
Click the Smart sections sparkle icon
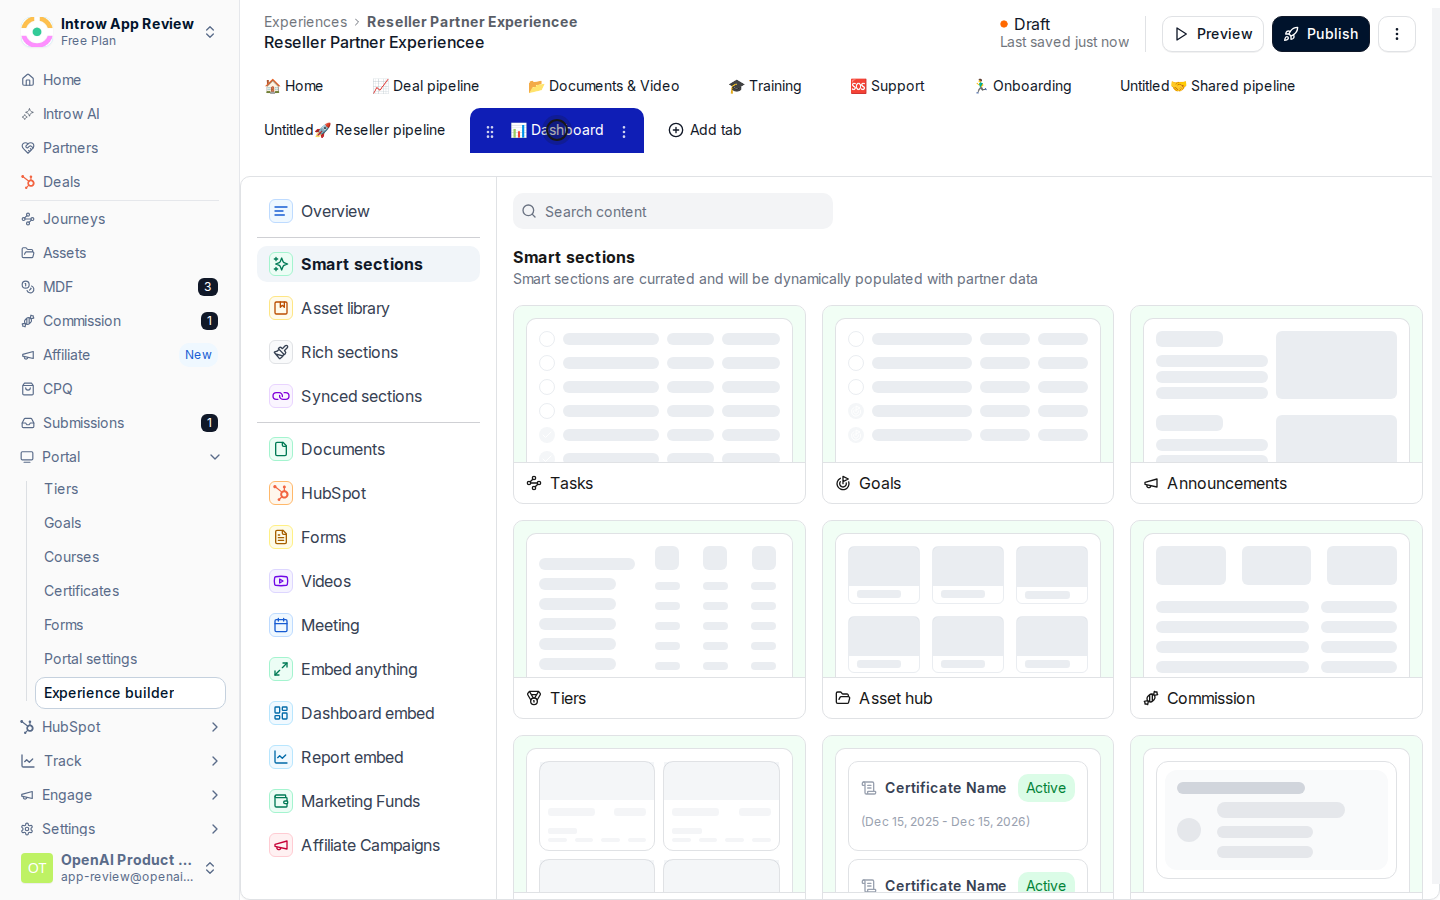pyautogui.click(x=281, y=264)
